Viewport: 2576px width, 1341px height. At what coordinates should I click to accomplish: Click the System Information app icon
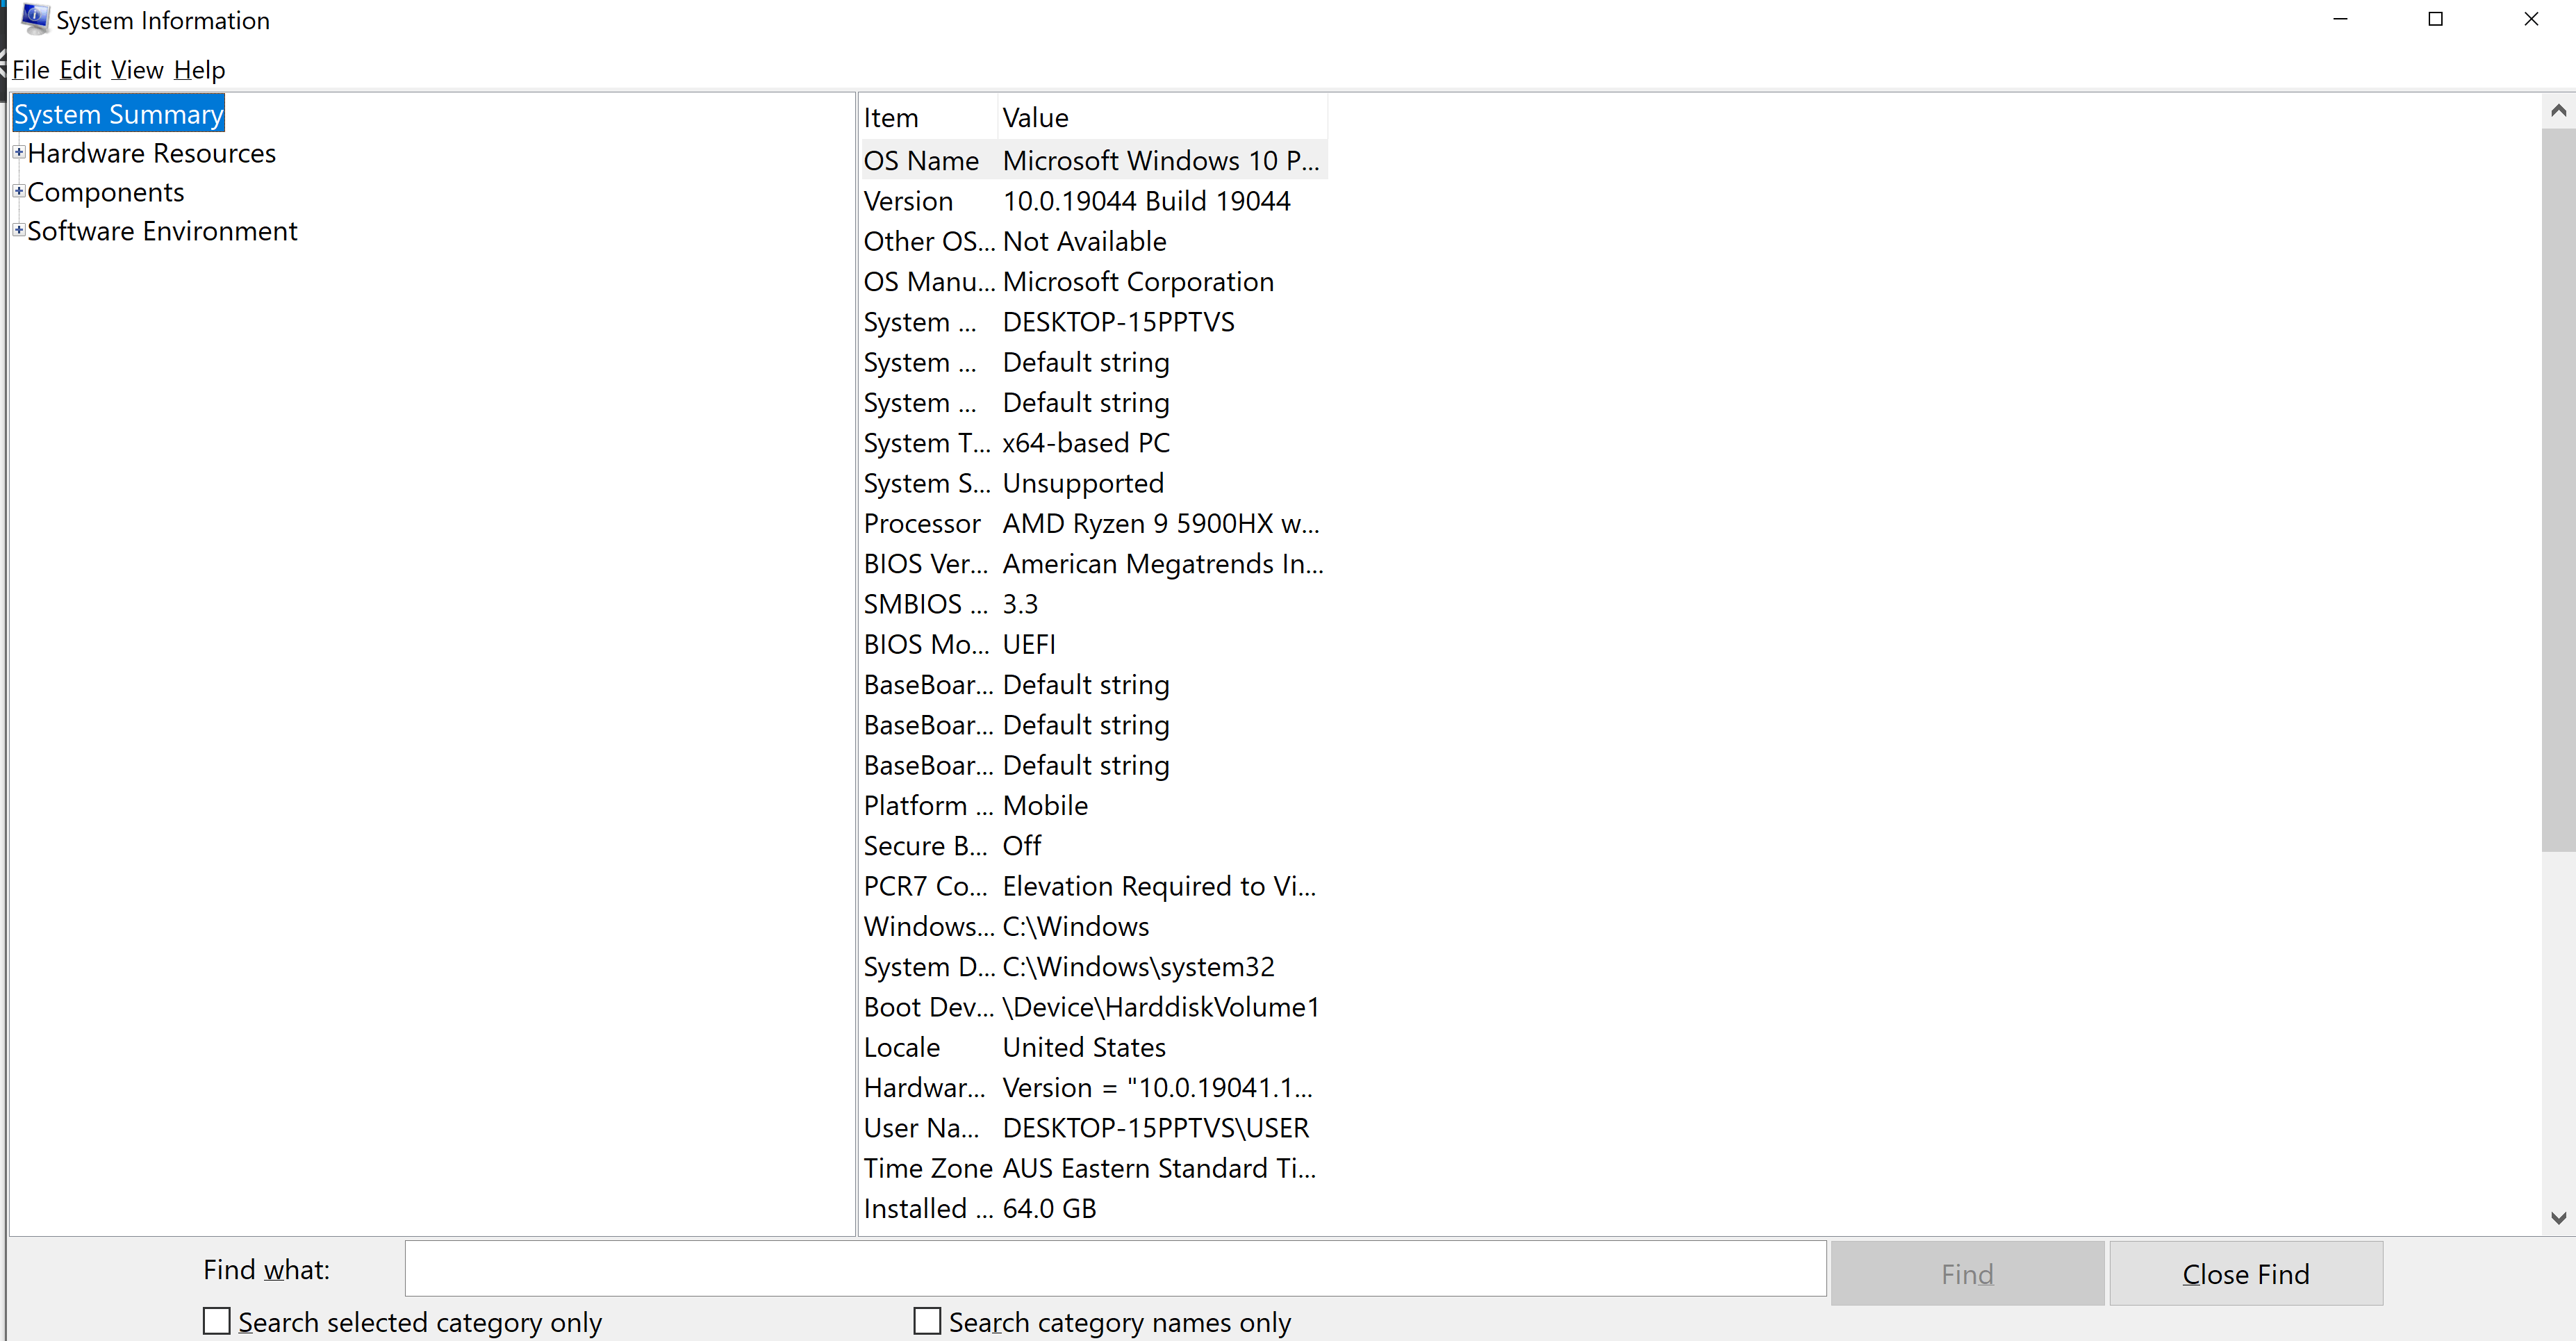point(35,19)
